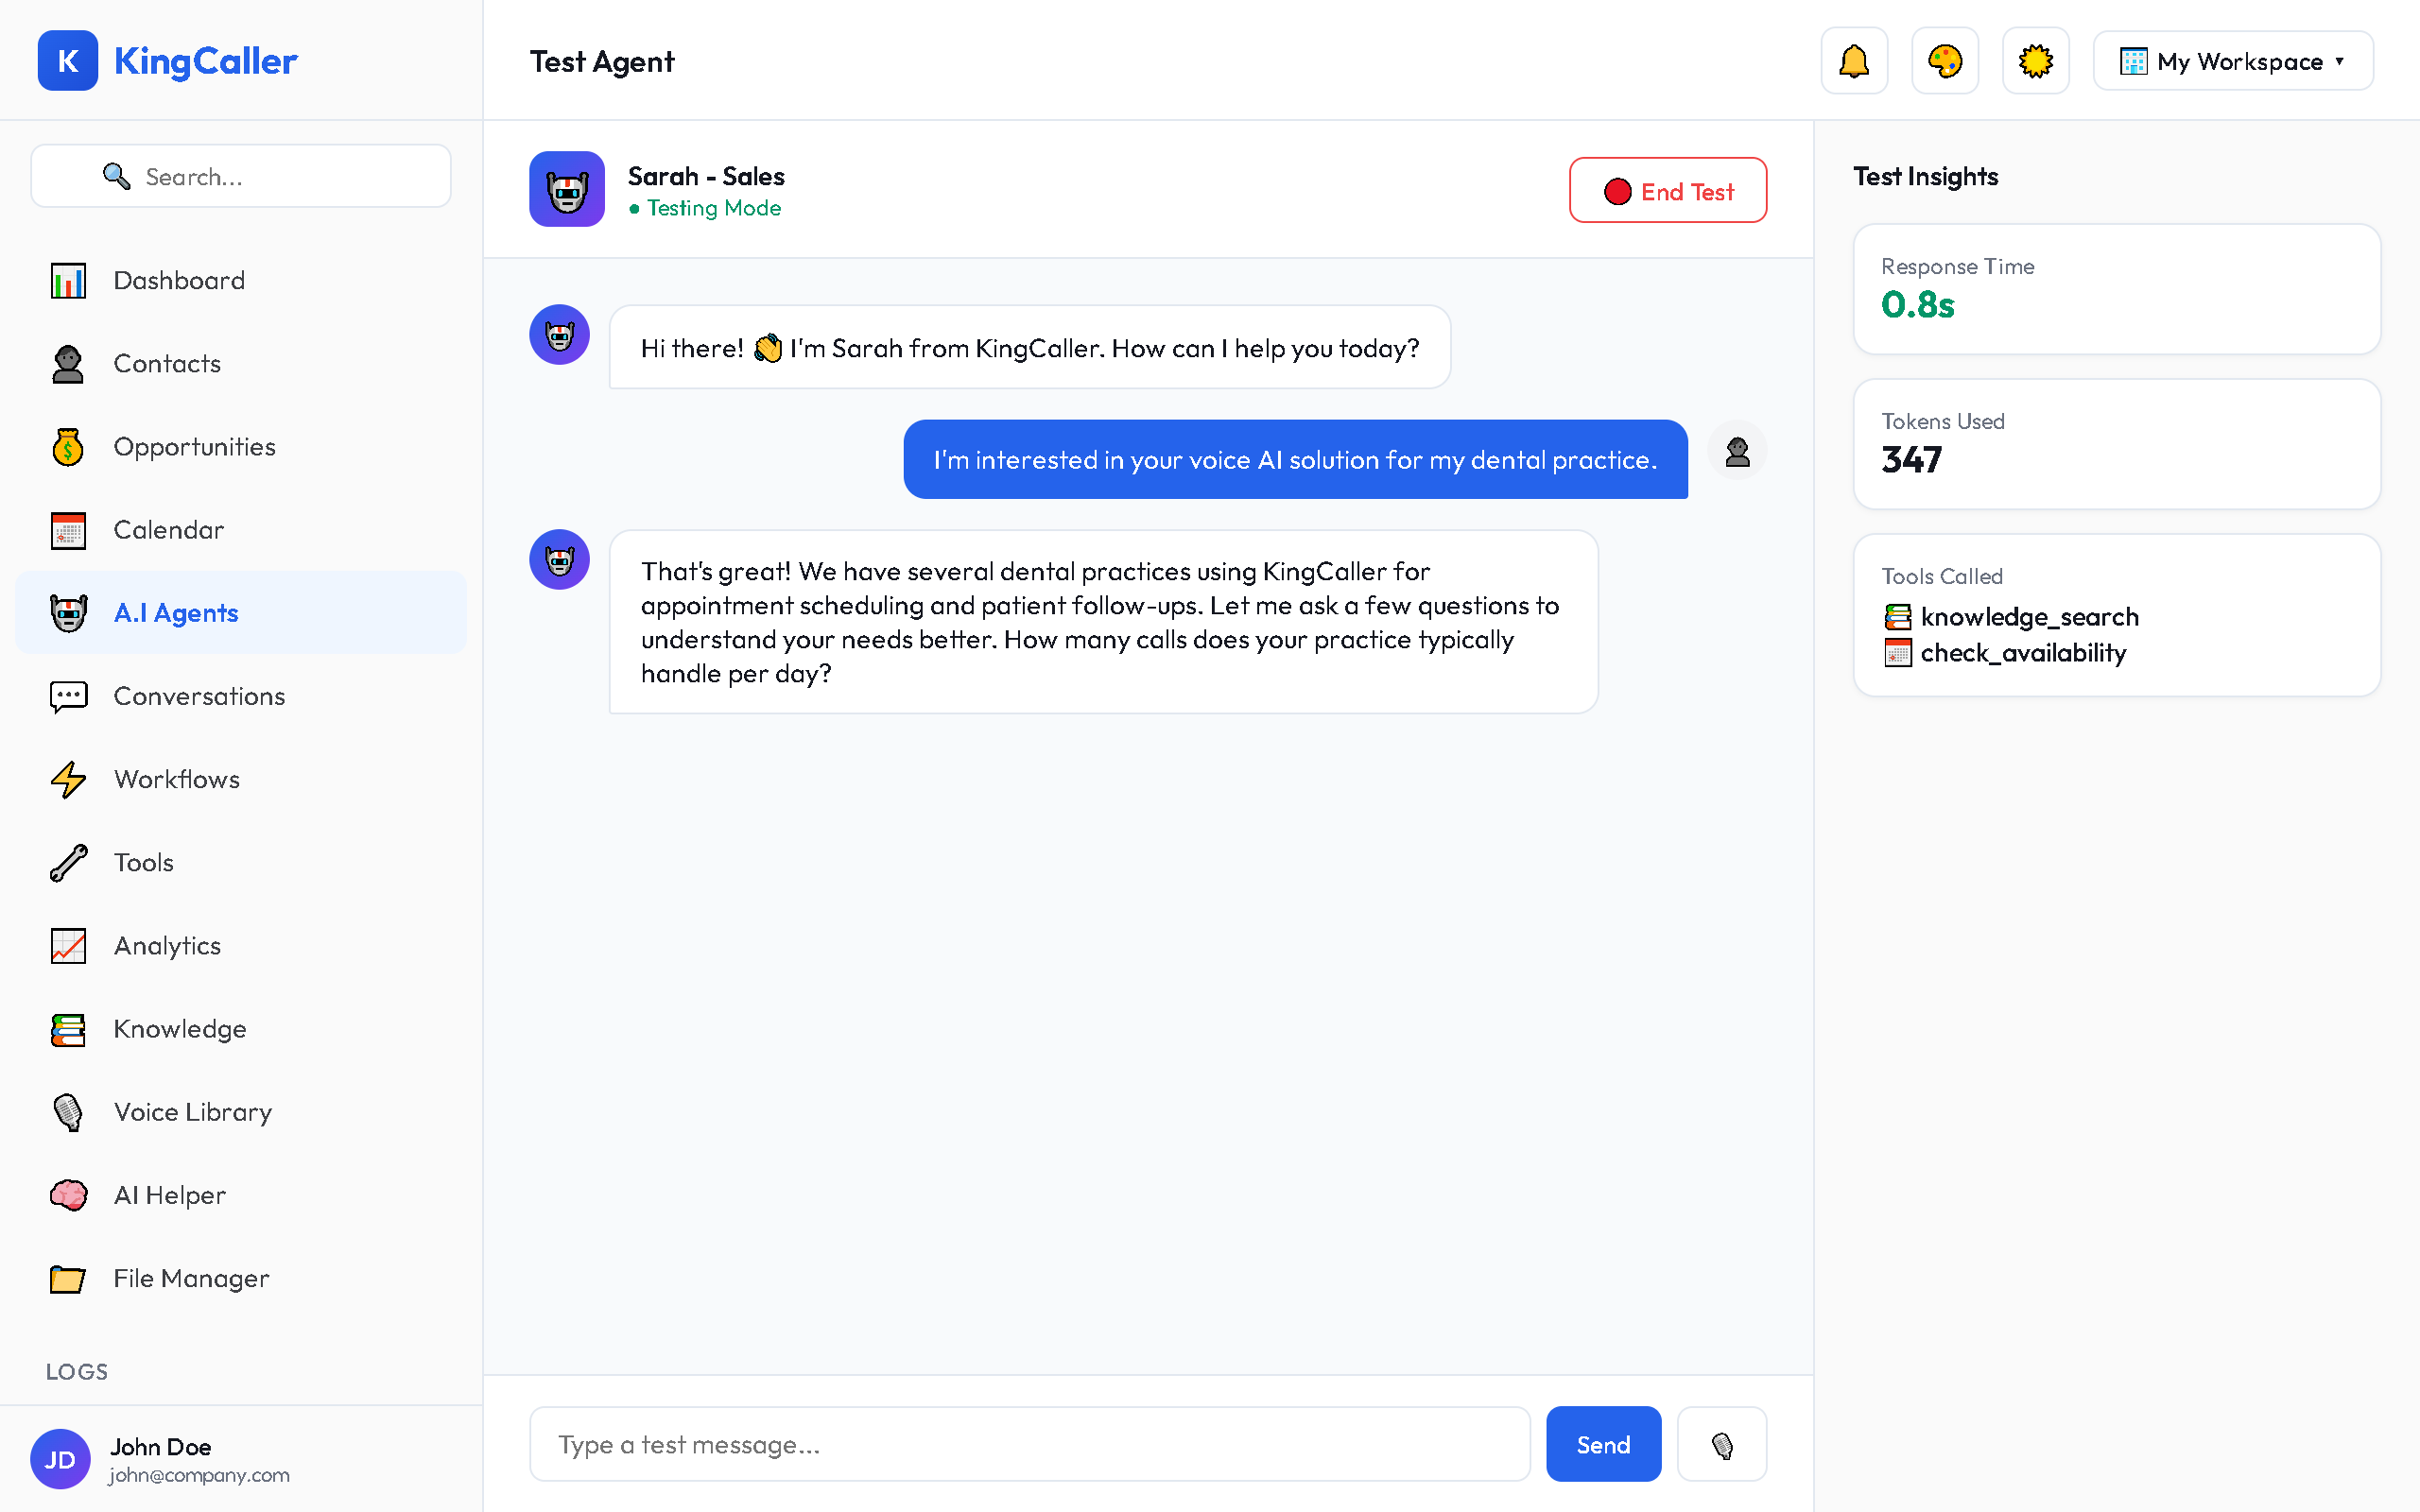Click the 0.8s Response Time metric
The height and width of the screenshot is (1512, 2420).
point(1916,305)
